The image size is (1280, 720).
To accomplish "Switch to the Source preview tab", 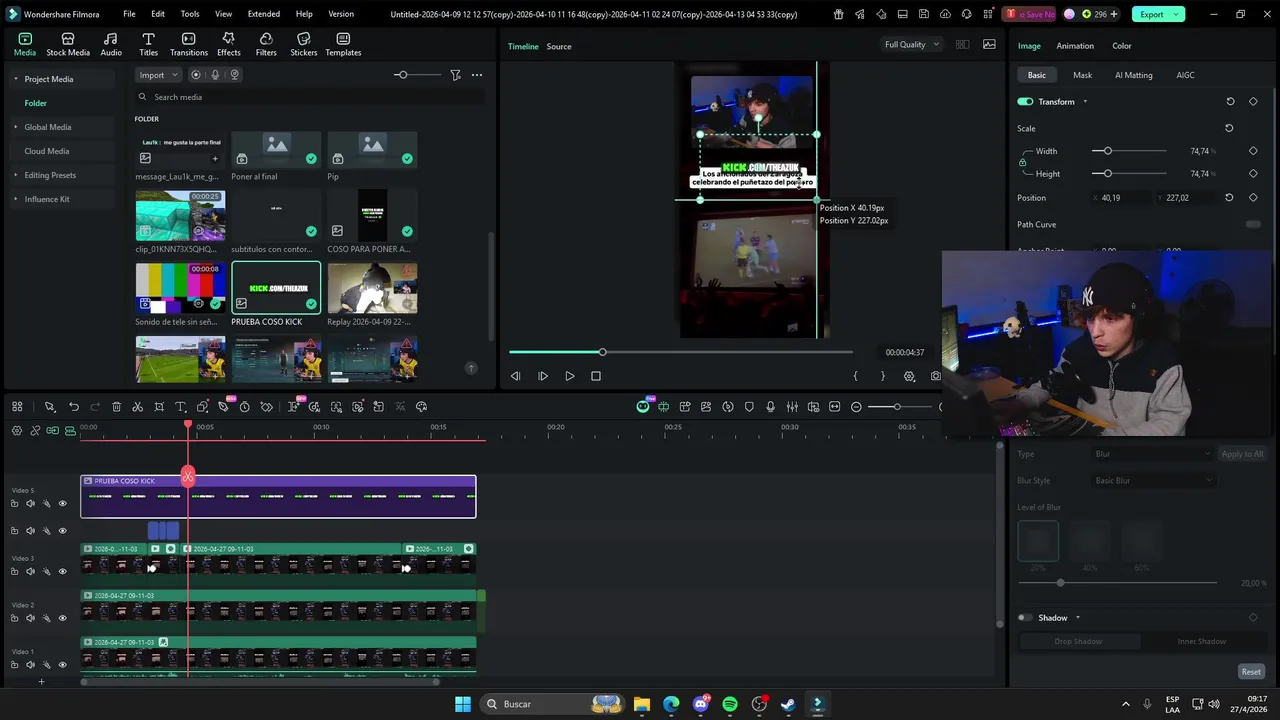I will click(x=559, y=47).
